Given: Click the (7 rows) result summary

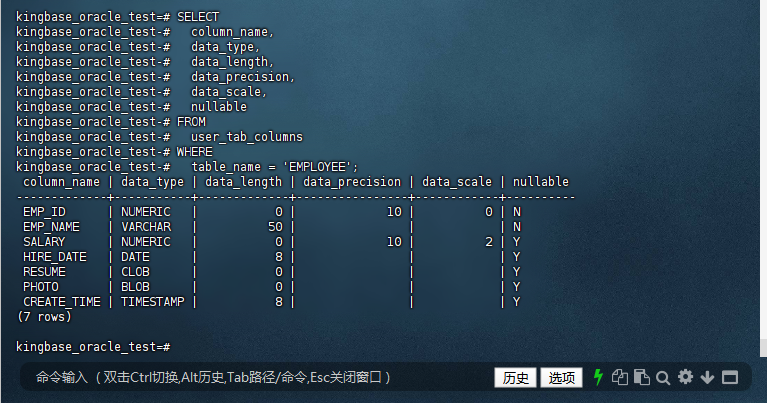Looking at the screenshot, I should pyautogui.click(x=44, y=316).
